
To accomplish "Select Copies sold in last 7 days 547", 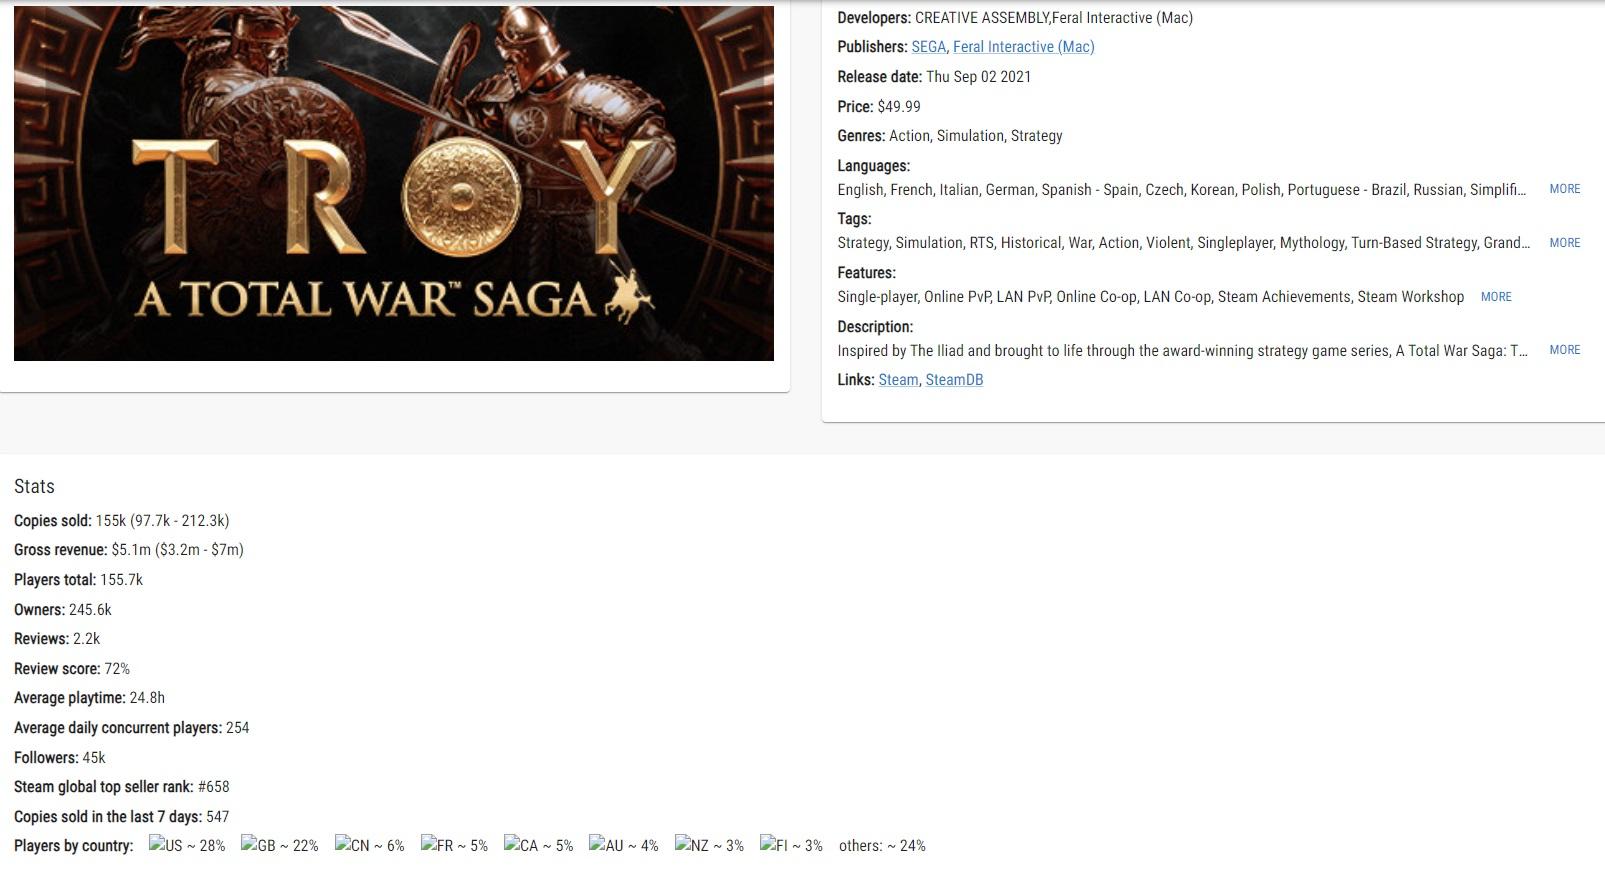I will [217, 817].
